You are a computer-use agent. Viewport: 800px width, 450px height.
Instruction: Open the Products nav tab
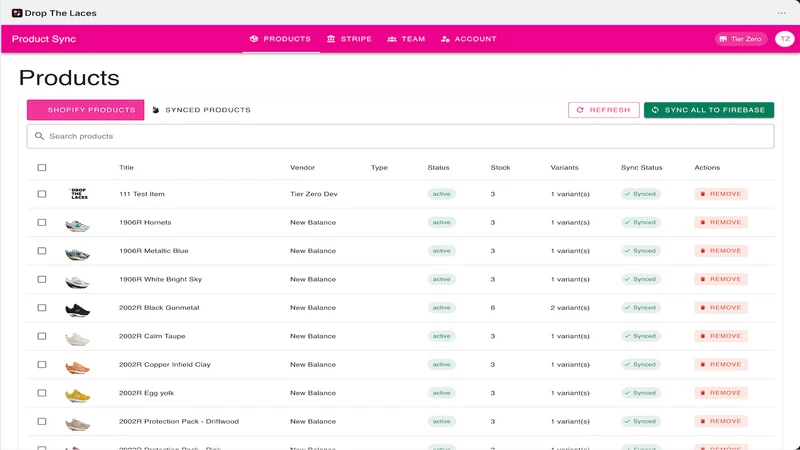point(281,39)
